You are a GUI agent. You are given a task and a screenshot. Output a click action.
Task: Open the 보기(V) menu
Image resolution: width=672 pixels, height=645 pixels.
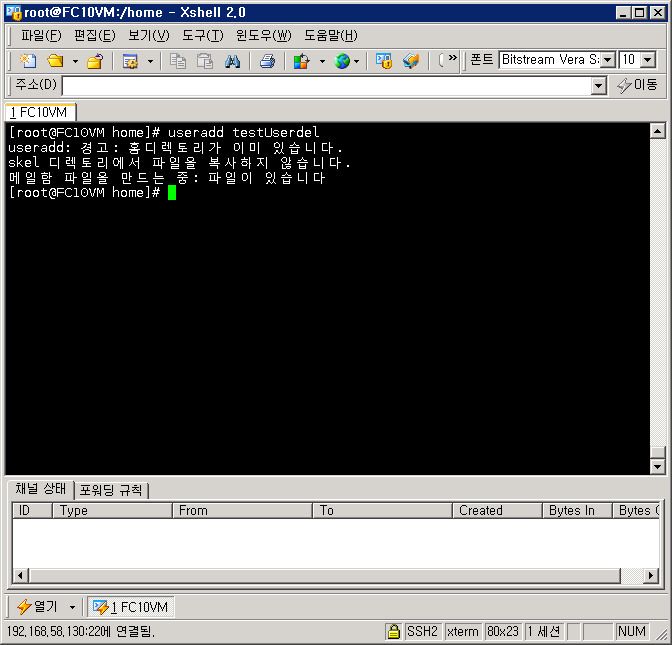[x=149, y=36]
